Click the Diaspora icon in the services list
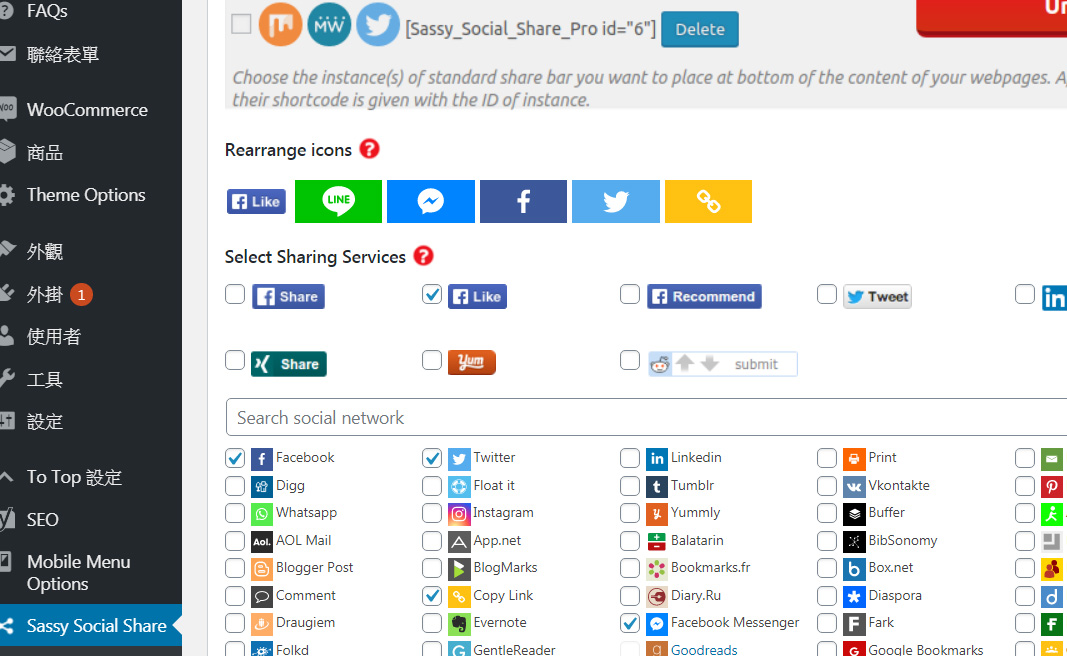 (854, 596)
